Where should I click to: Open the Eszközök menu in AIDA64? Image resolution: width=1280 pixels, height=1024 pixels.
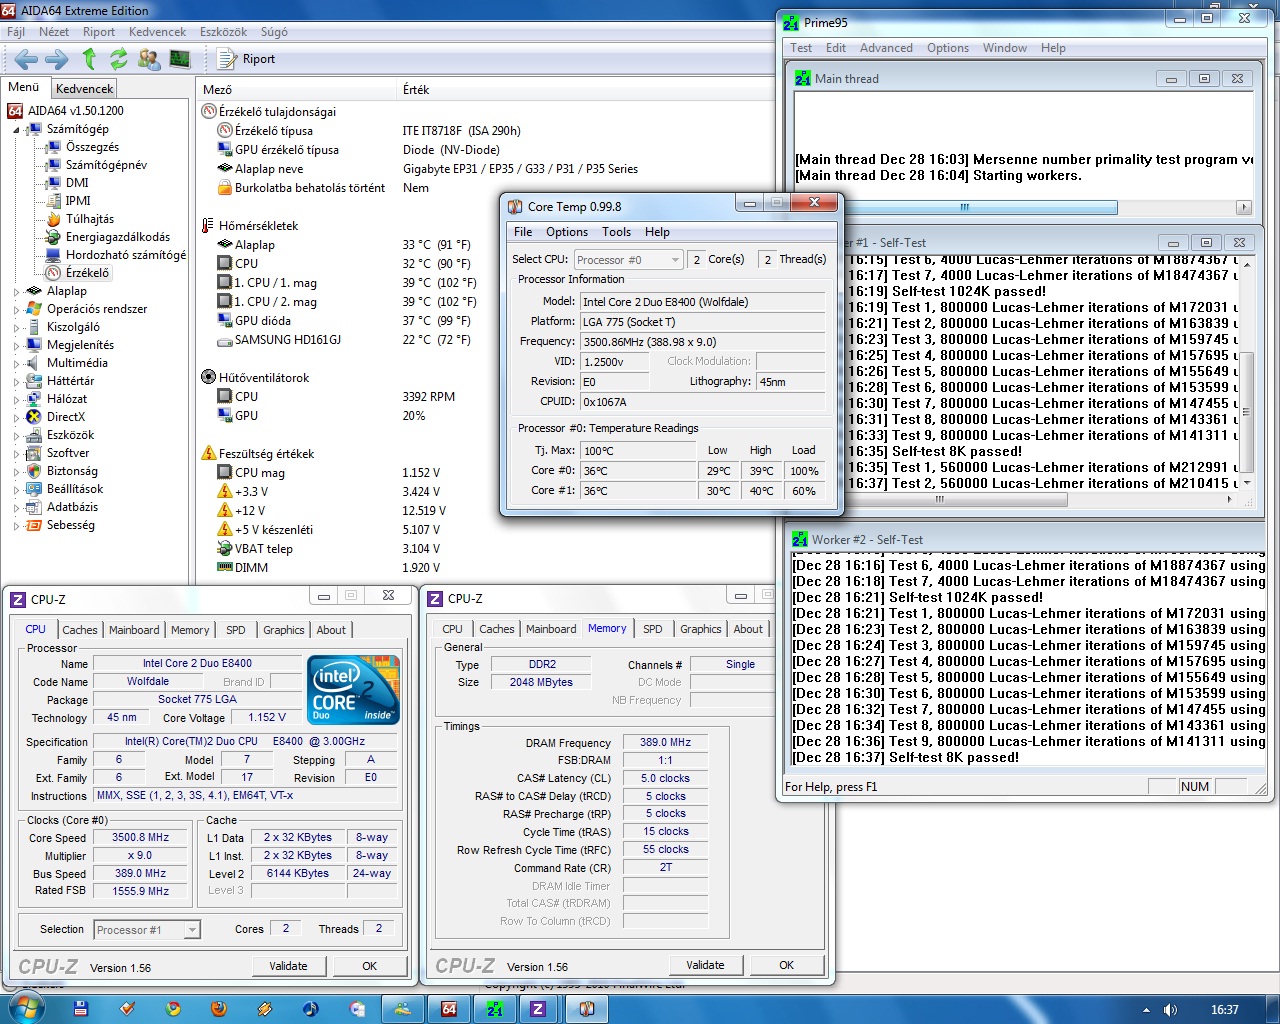coord(223,32)
